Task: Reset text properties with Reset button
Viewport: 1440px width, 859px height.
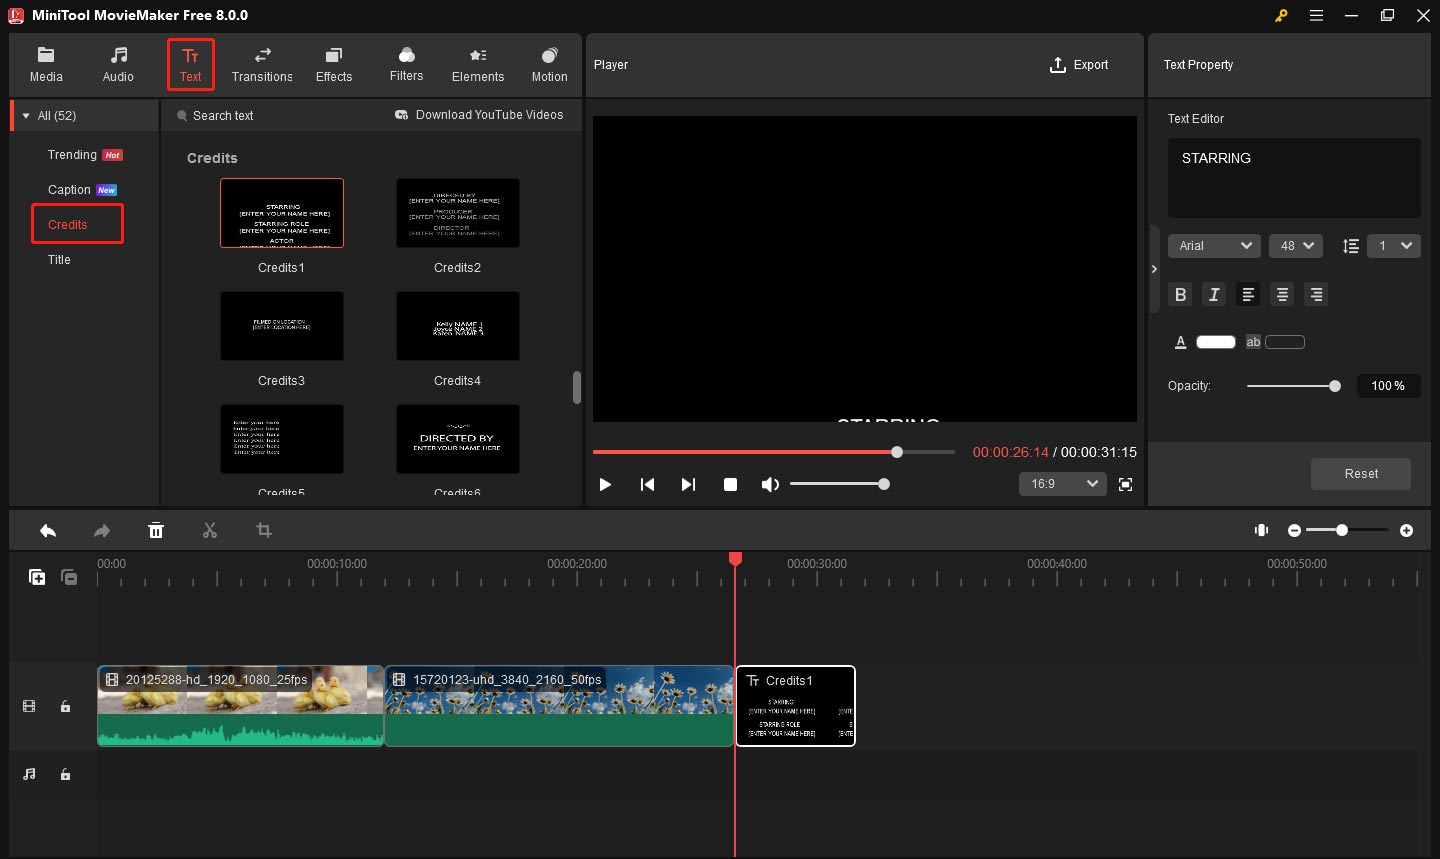Action: [1360, 474]
